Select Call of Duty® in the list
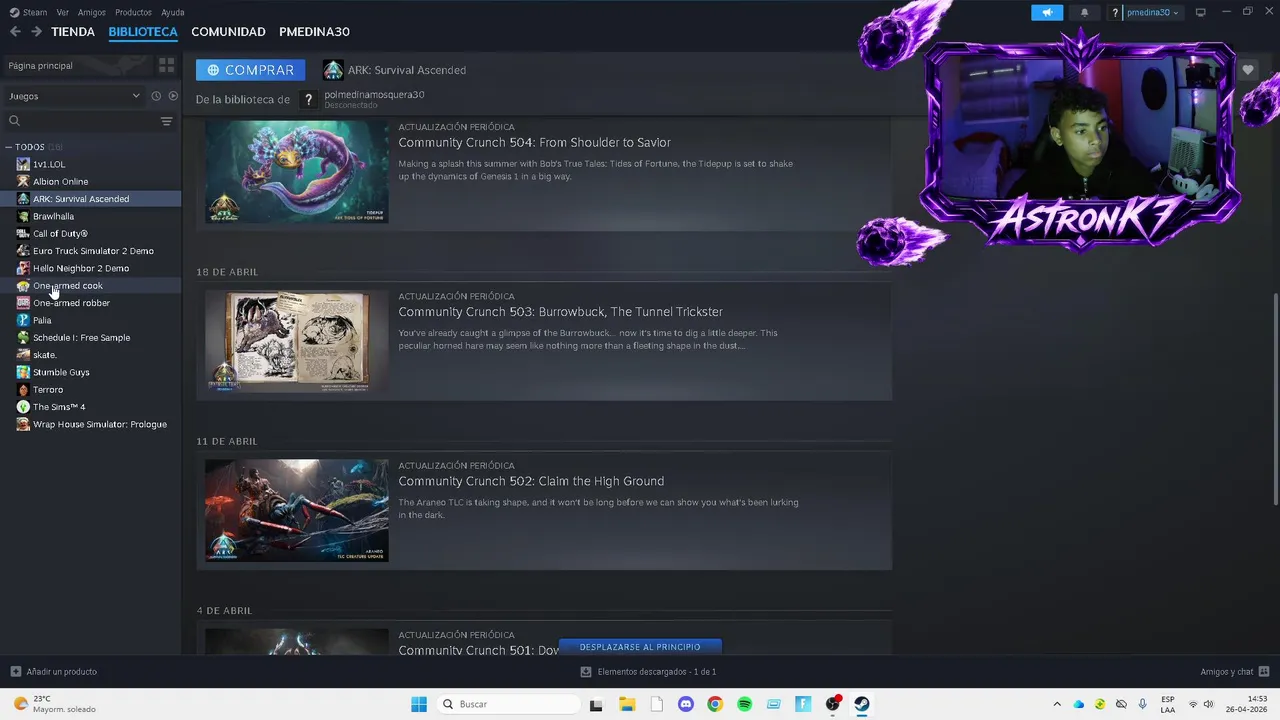The width and height of the screenshot is (1280, 720). click(x=60, y=233)
